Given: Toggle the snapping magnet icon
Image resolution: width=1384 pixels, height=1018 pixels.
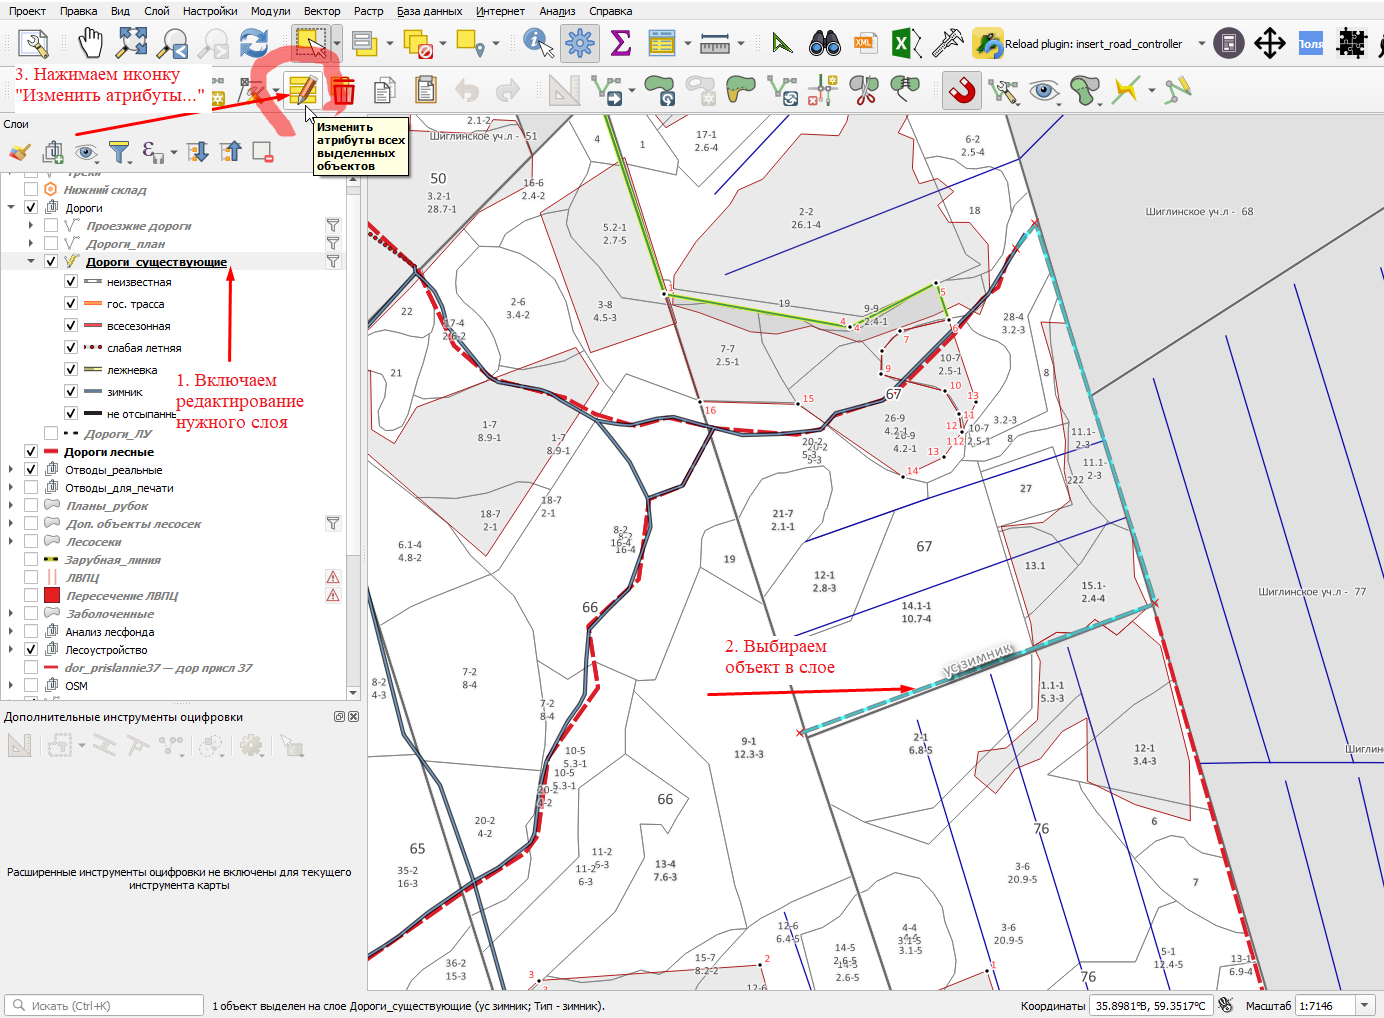Looking at the screenshot, I should click(962, 91).
